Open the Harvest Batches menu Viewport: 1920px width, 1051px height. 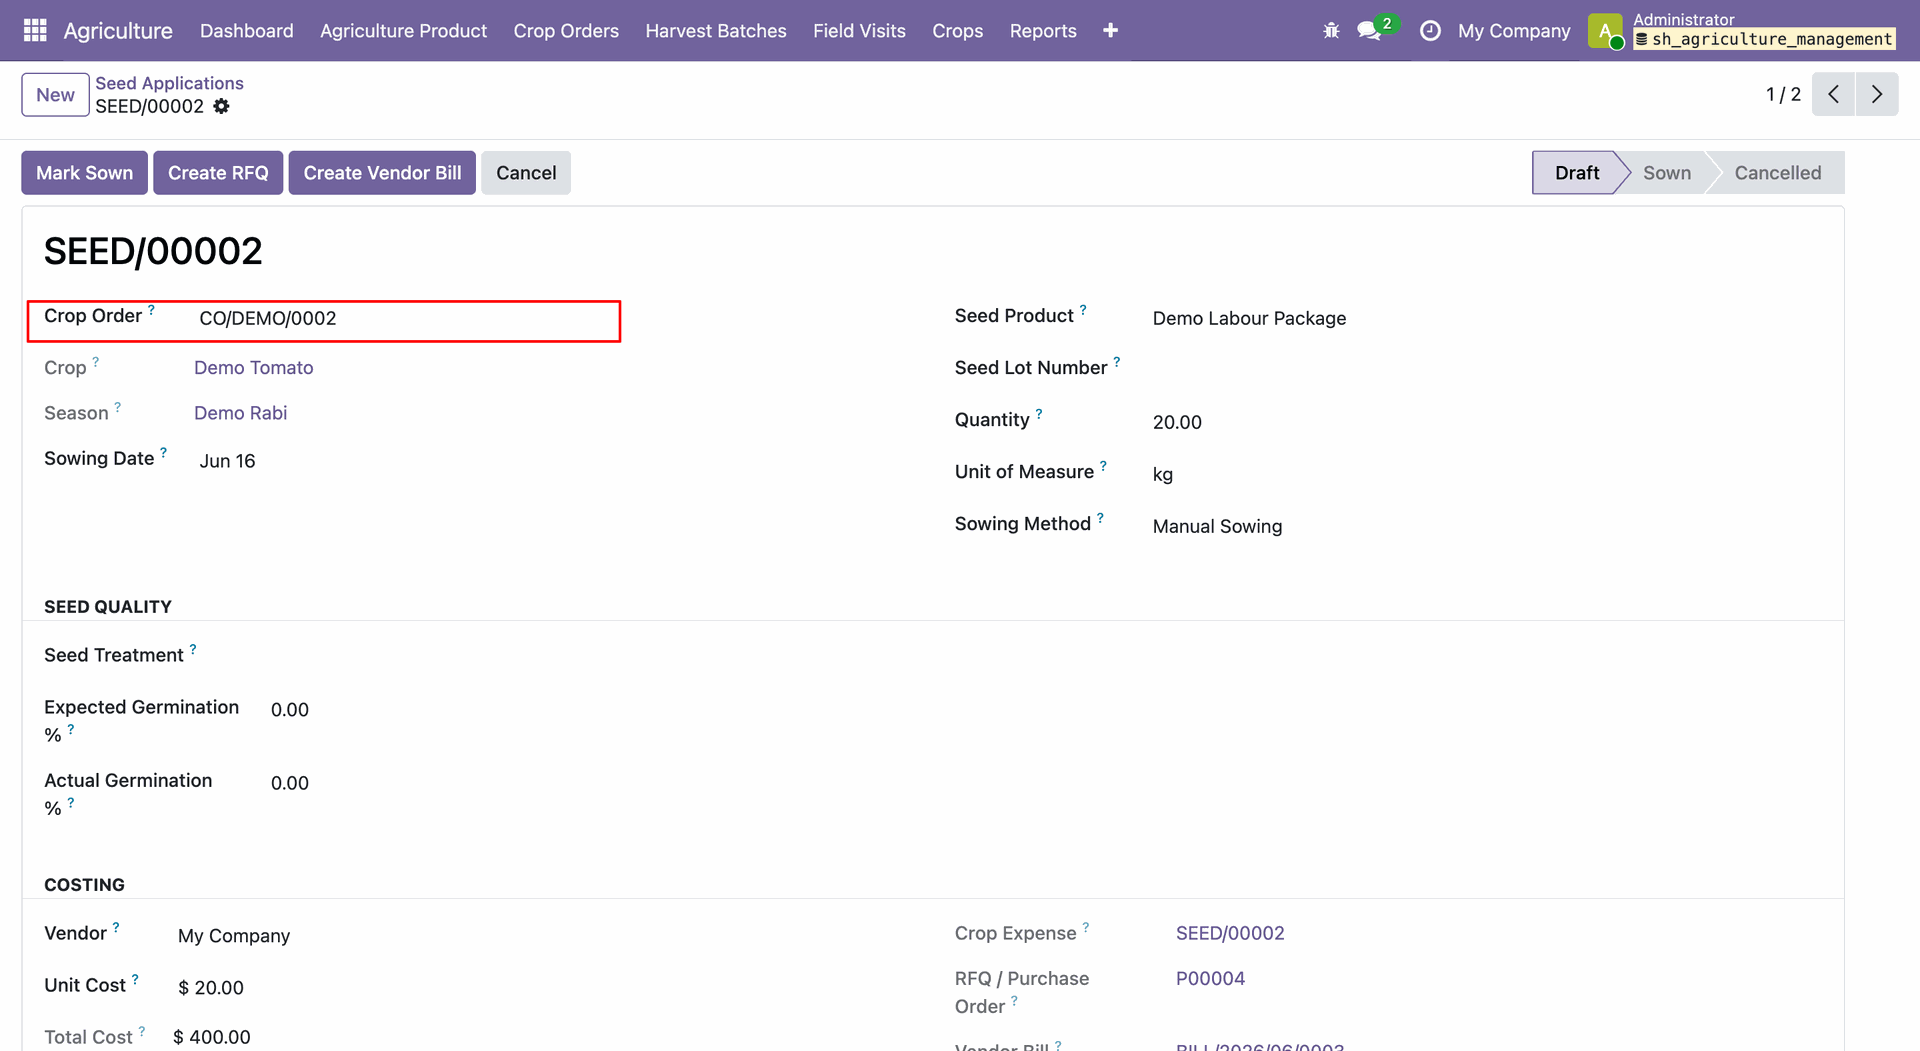716,31
